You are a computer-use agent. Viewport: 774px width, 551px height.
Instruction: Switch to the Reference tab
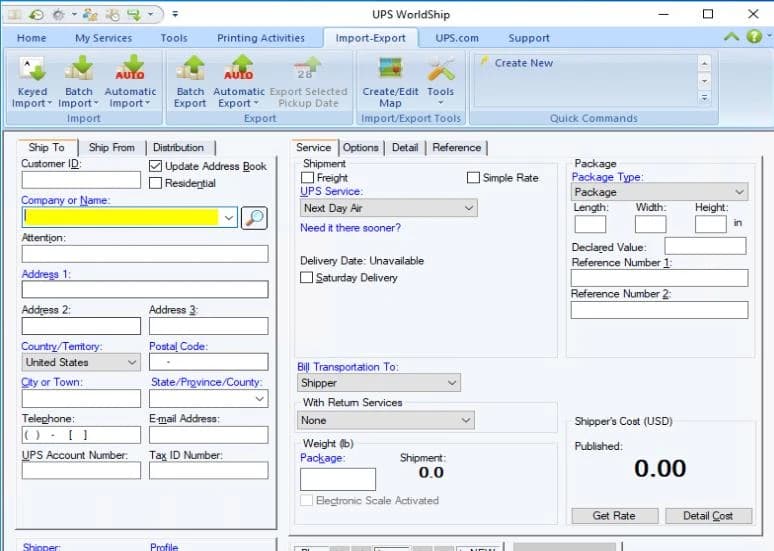[x=457, y=147]
